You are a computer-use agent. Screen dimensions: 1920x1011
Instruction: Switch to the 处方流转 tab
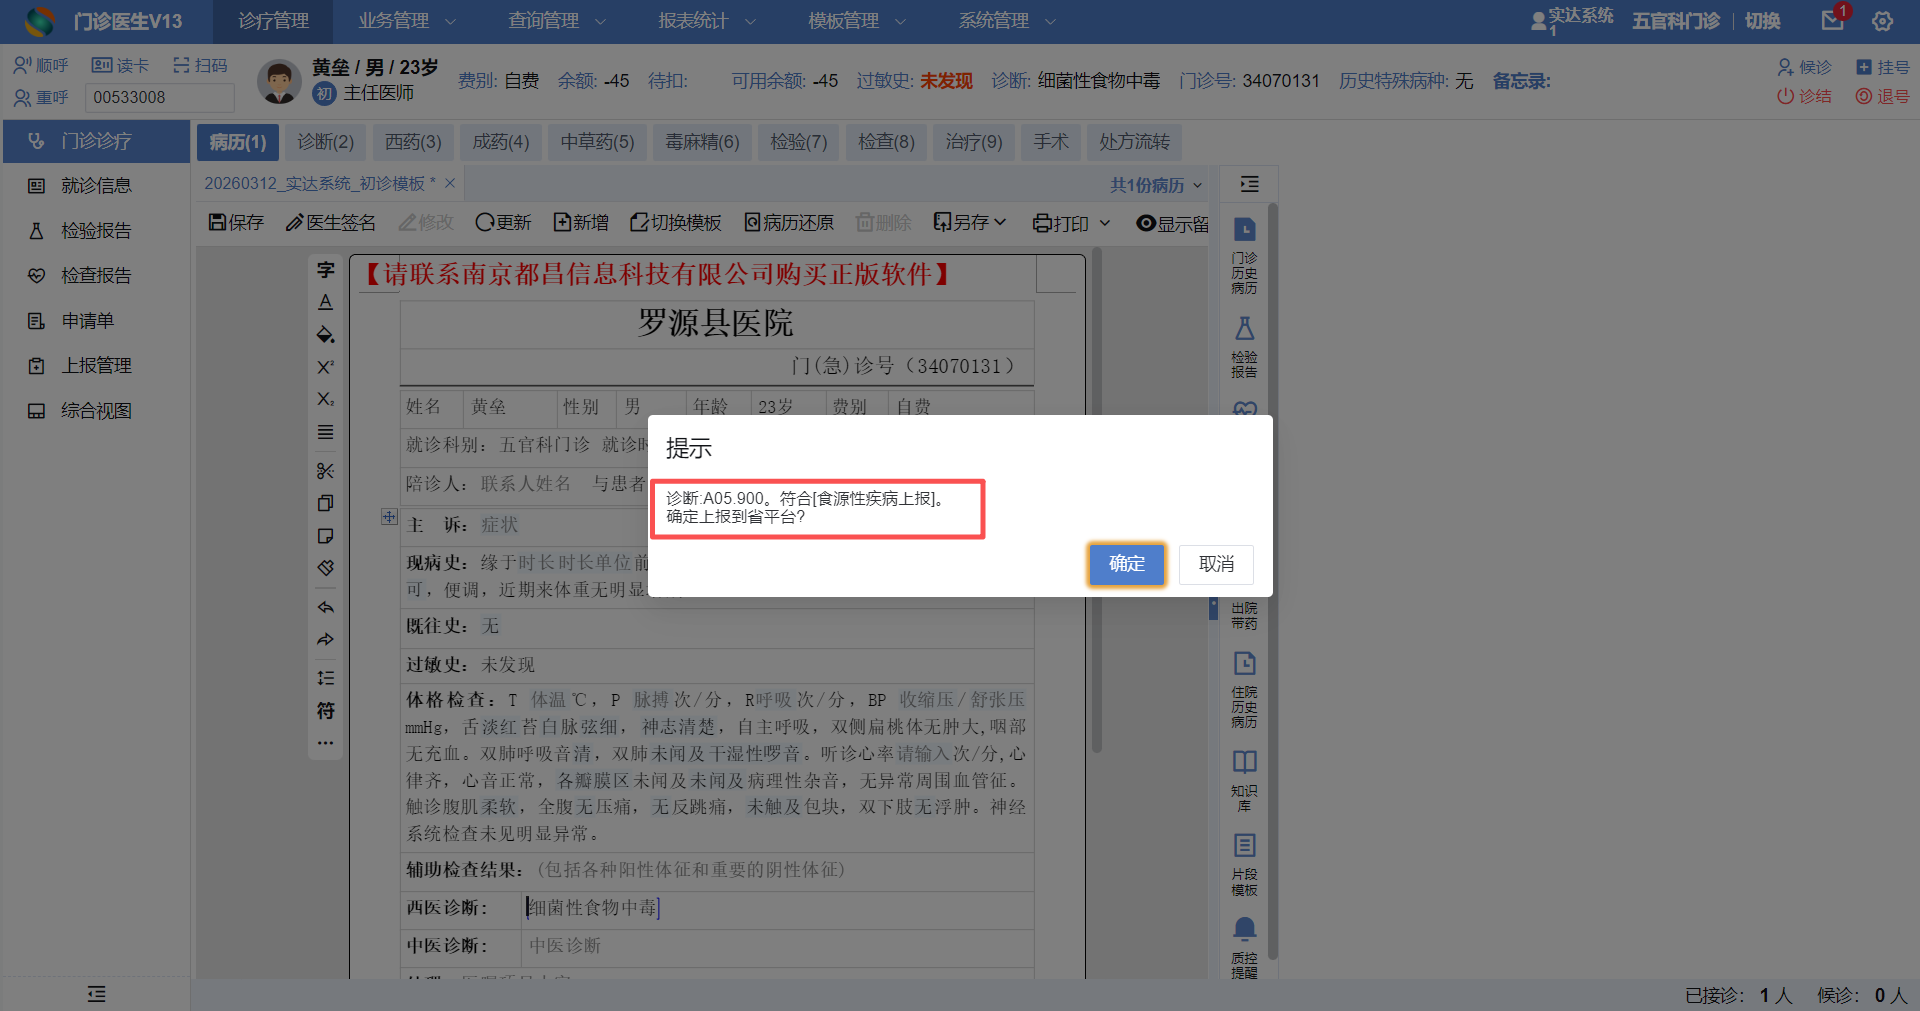(1135, 142)
